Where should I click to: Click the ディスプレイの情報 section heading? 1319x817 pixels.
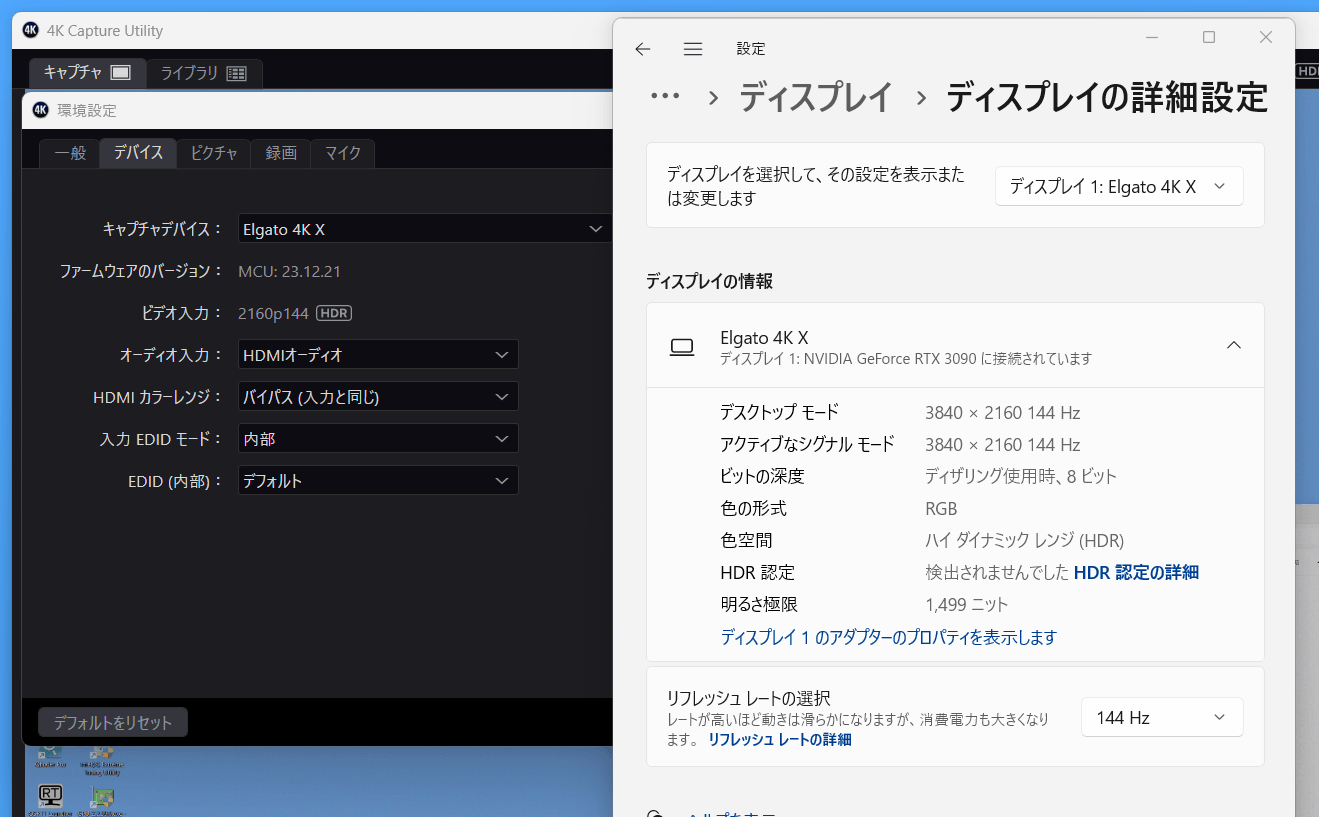pos(709,281)
